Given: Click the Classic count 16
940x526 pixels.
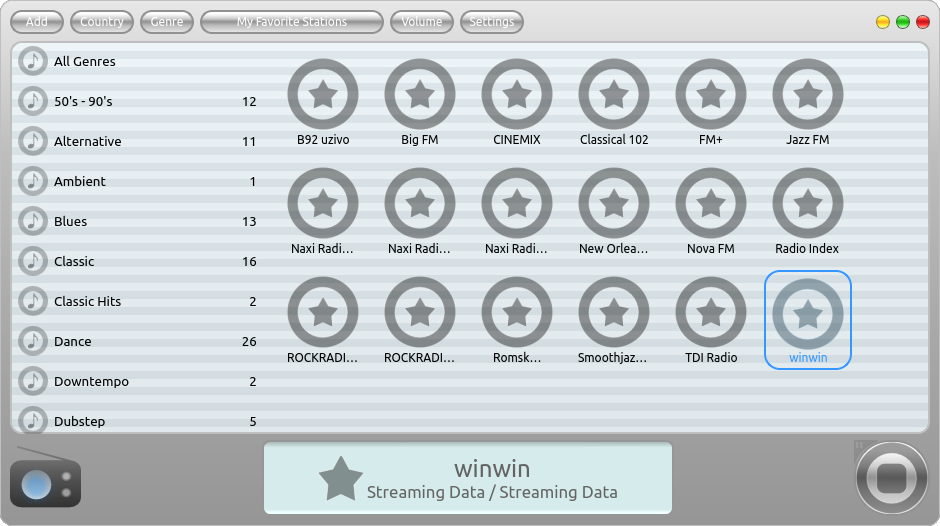Looking at the screenshot, I should click(x=249, y=262).
